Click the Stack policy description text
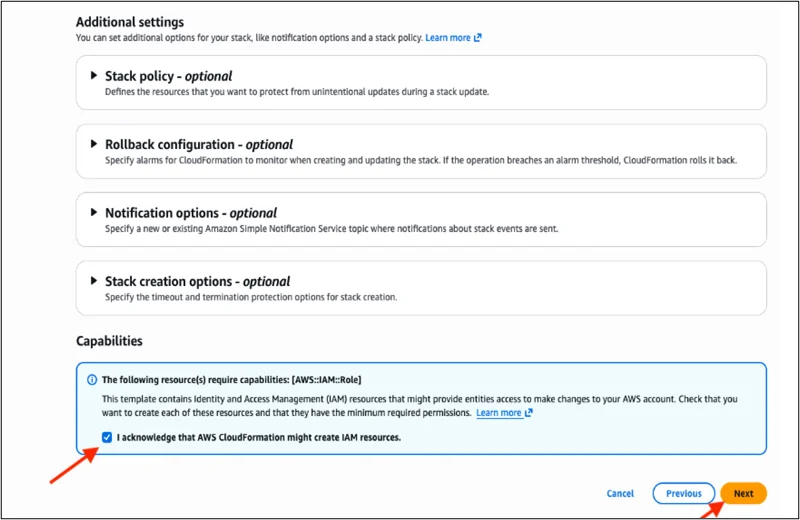The image size is (800, 520). point(296,92)
